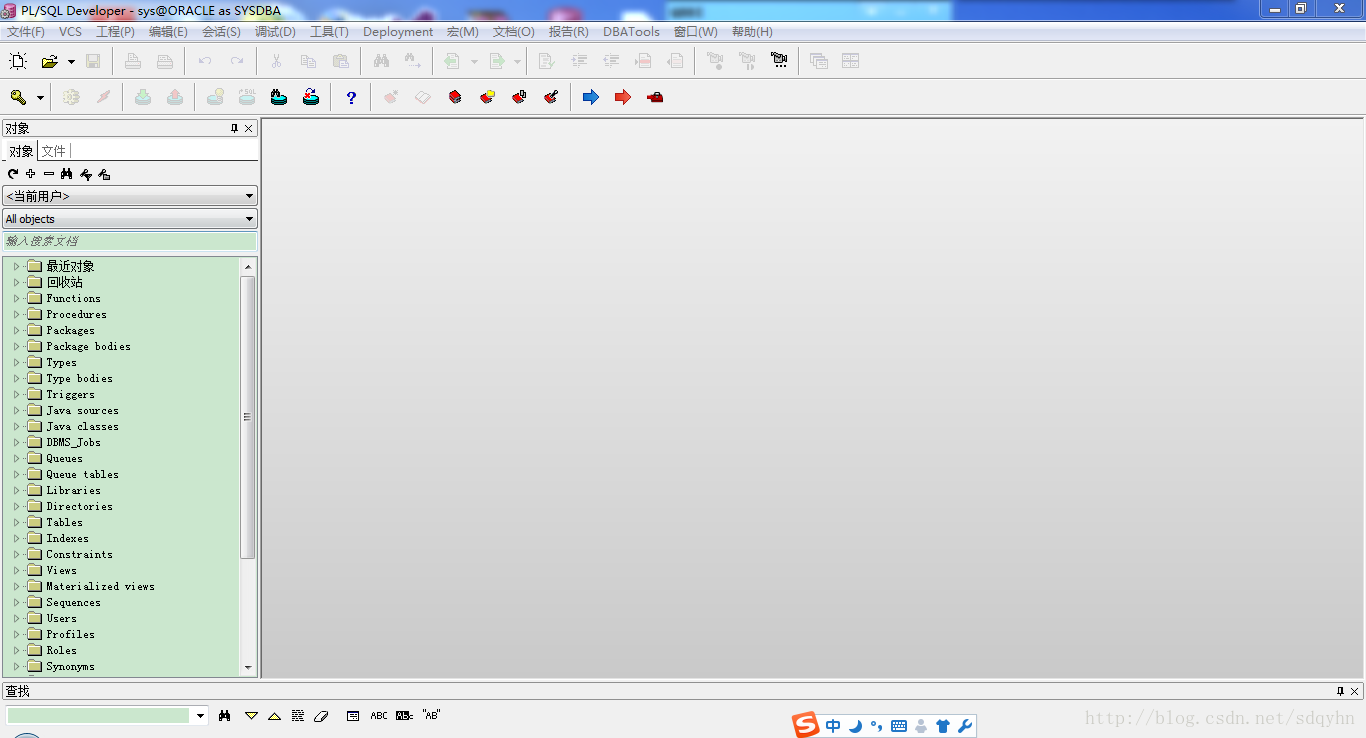Click the blue right arrow toolbar icon
This screenshot has width=1366, height=738.
click(591, 97)
